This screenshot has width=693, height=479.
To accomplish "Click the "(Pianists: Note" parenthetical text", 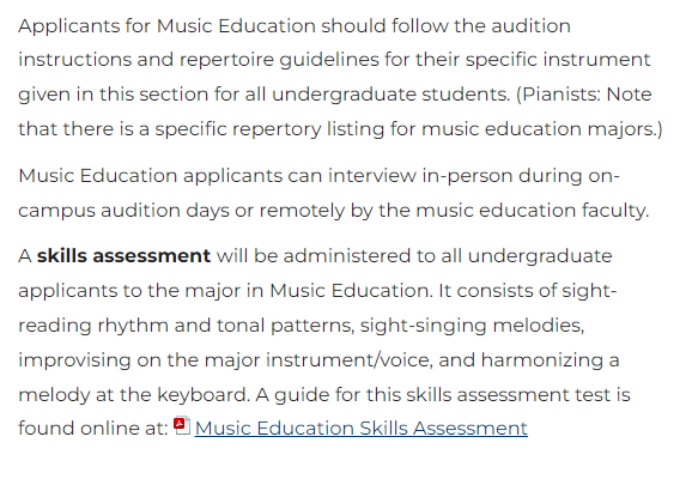I will tap(585, 95).
